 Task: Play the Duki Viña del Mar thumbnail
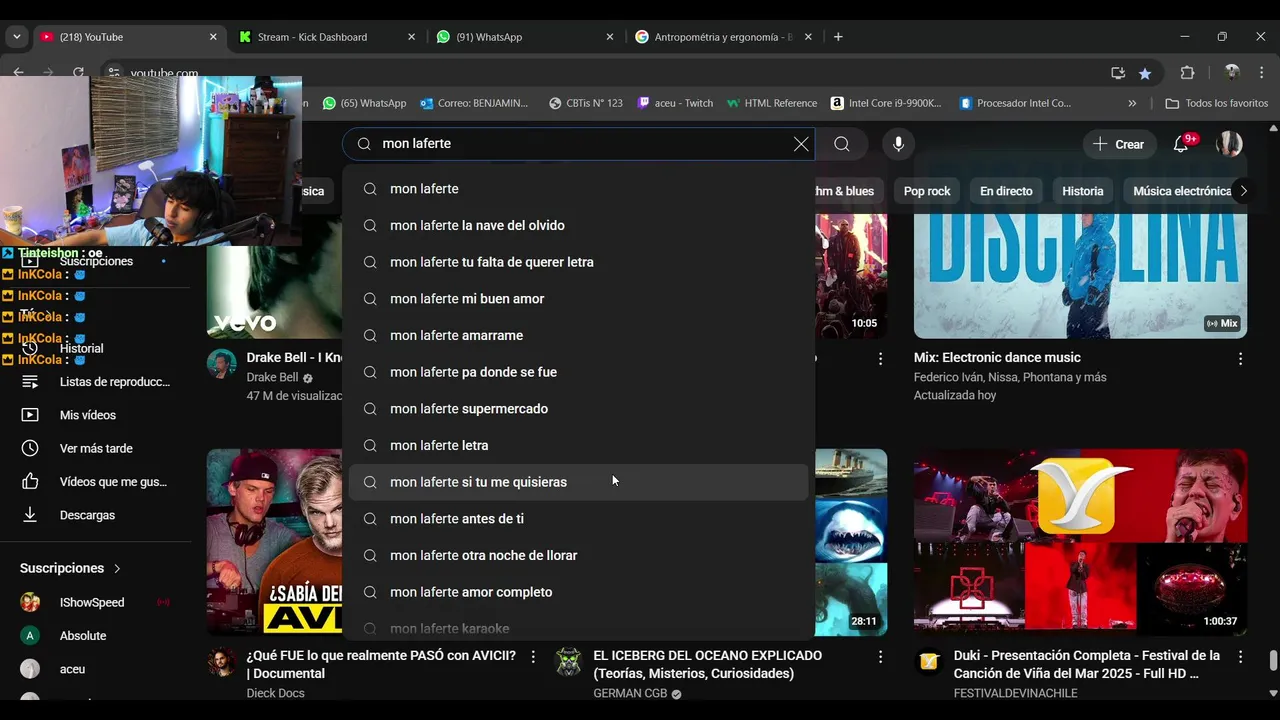click(x=1080, y=542)
